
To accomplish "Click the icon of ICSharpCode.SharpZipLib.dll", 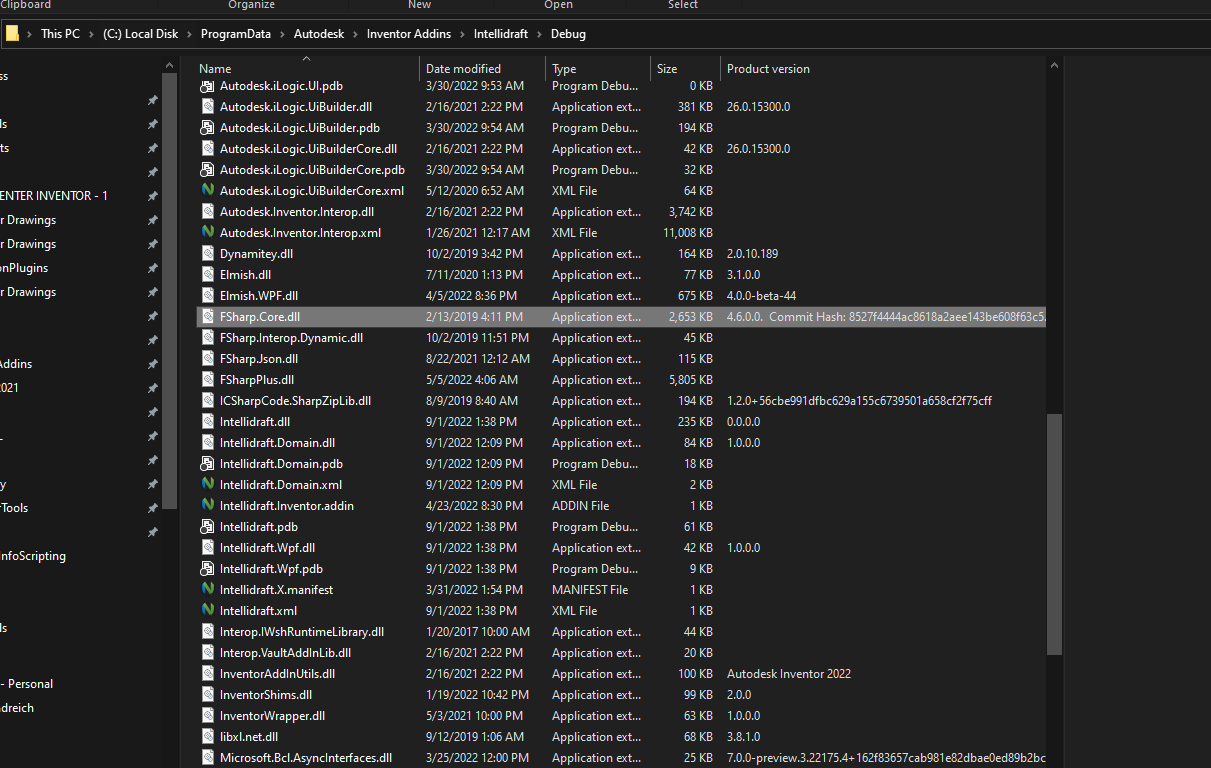I will pos(208,401).
